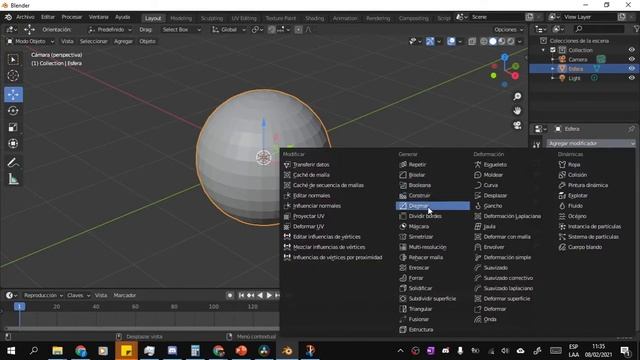Open the Opciones dropdown
Screen dimensions: 640x360
coord(509,29)
